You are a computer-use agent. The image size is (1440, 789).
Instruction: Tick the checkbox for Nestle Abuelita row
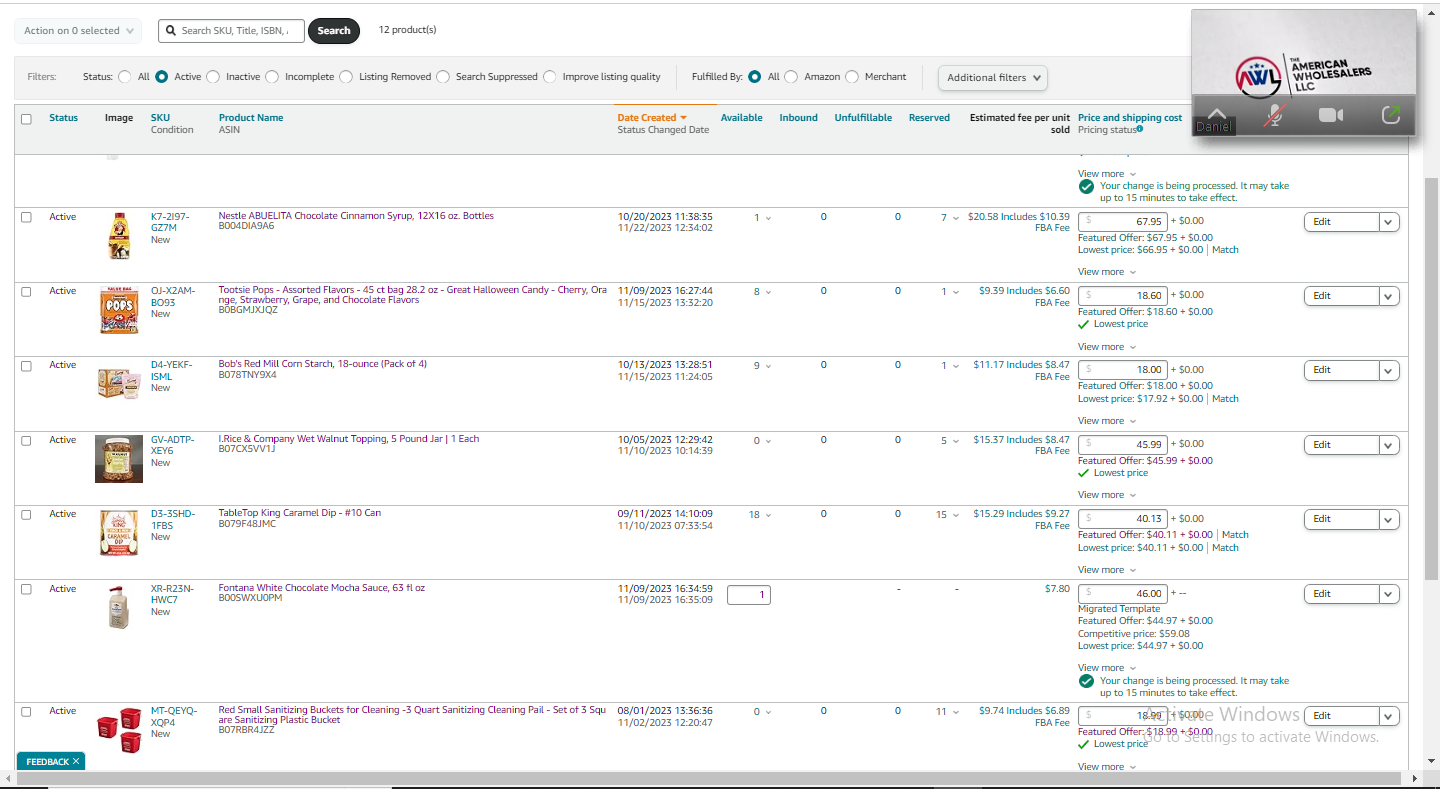click(26, 217)
